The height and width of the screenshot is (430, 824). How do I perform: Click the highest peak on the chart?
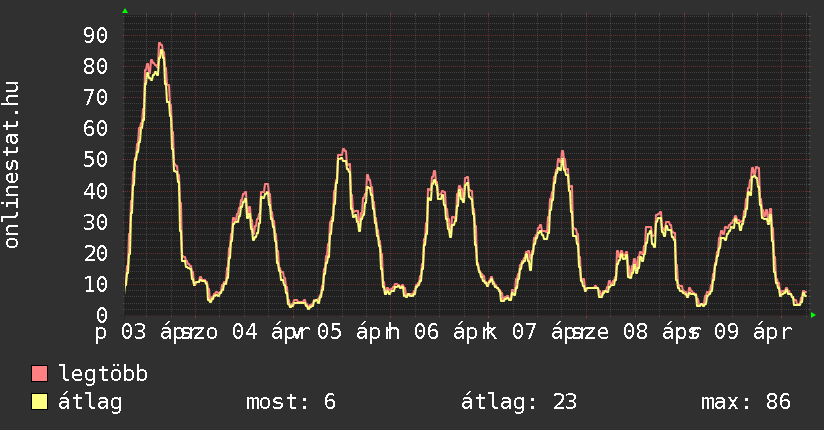click(x=160, y=44)
